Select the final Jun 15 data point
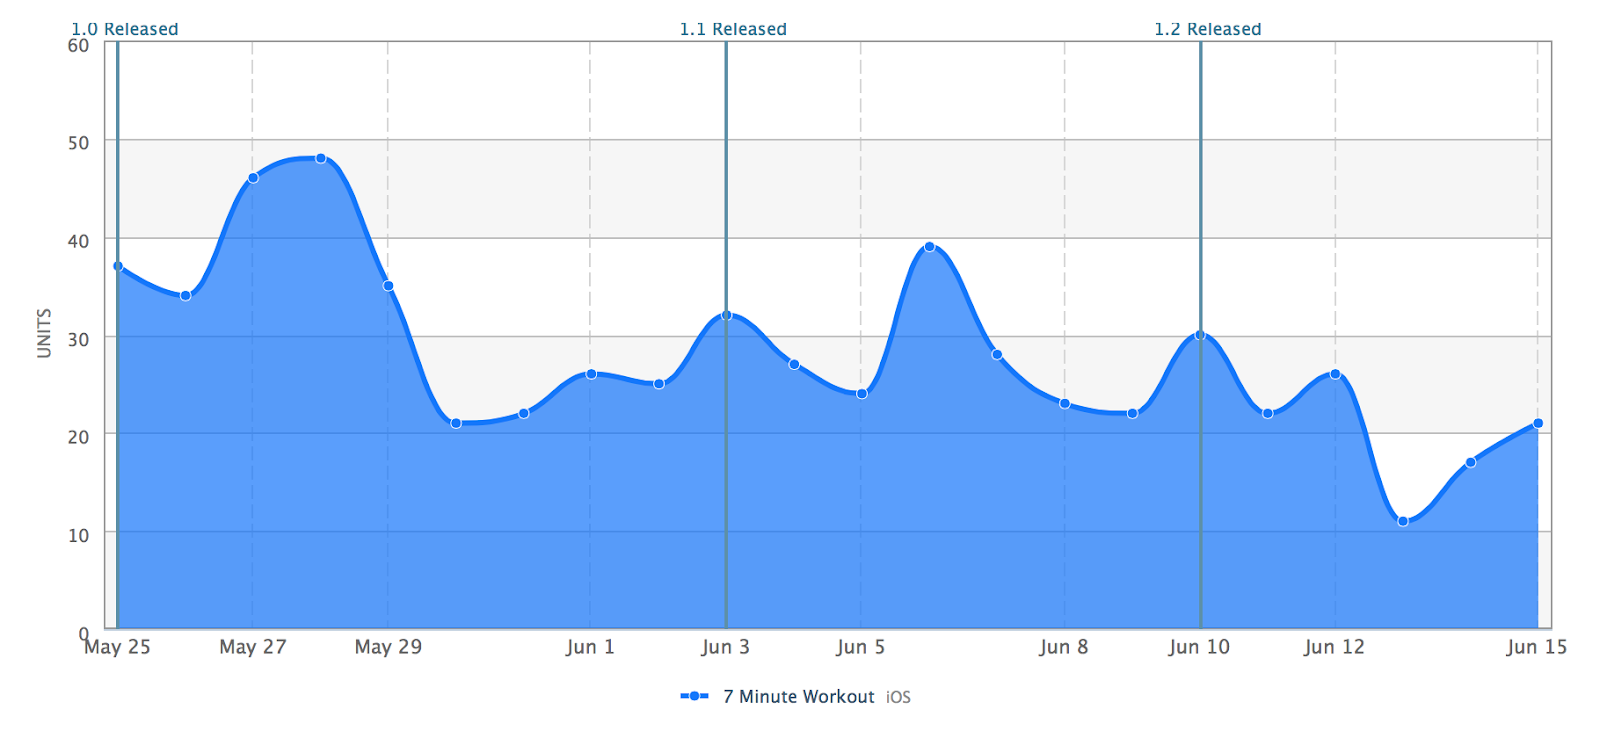 pyautogui.click(x=1538, y=423)
